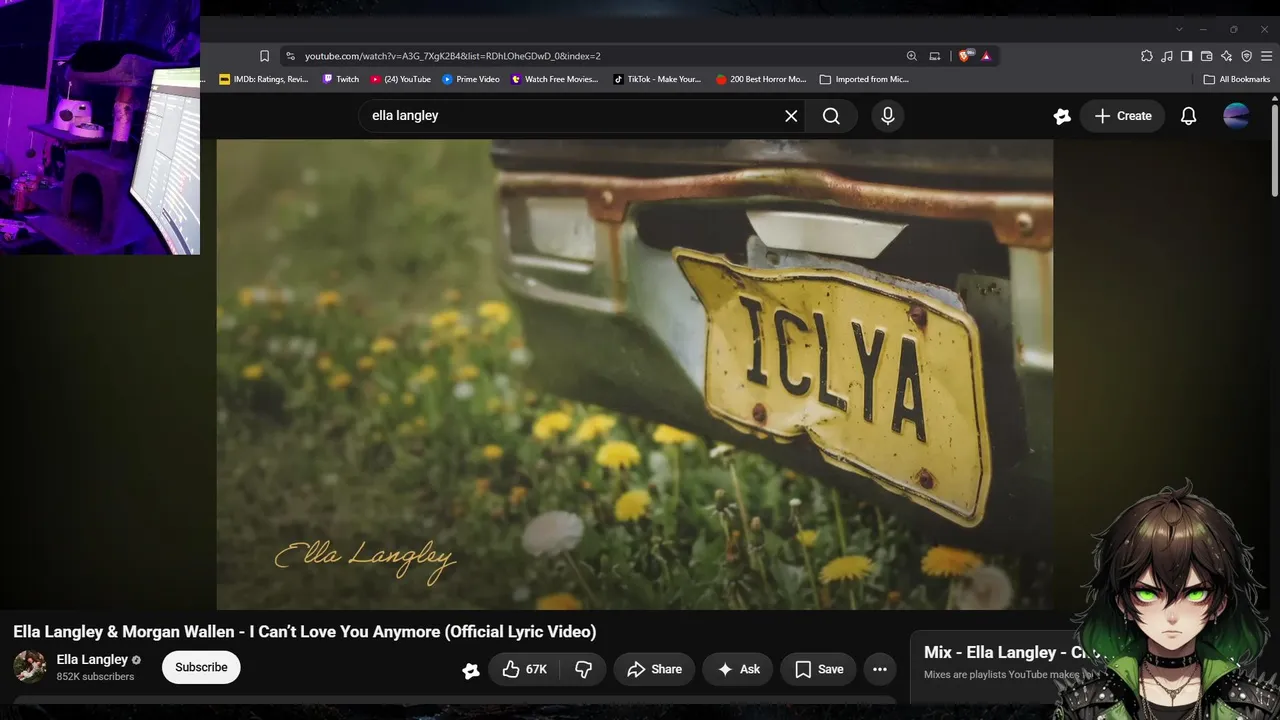
Task: Open YouTube notifications bell
Action: click(x=1188, y=116)
